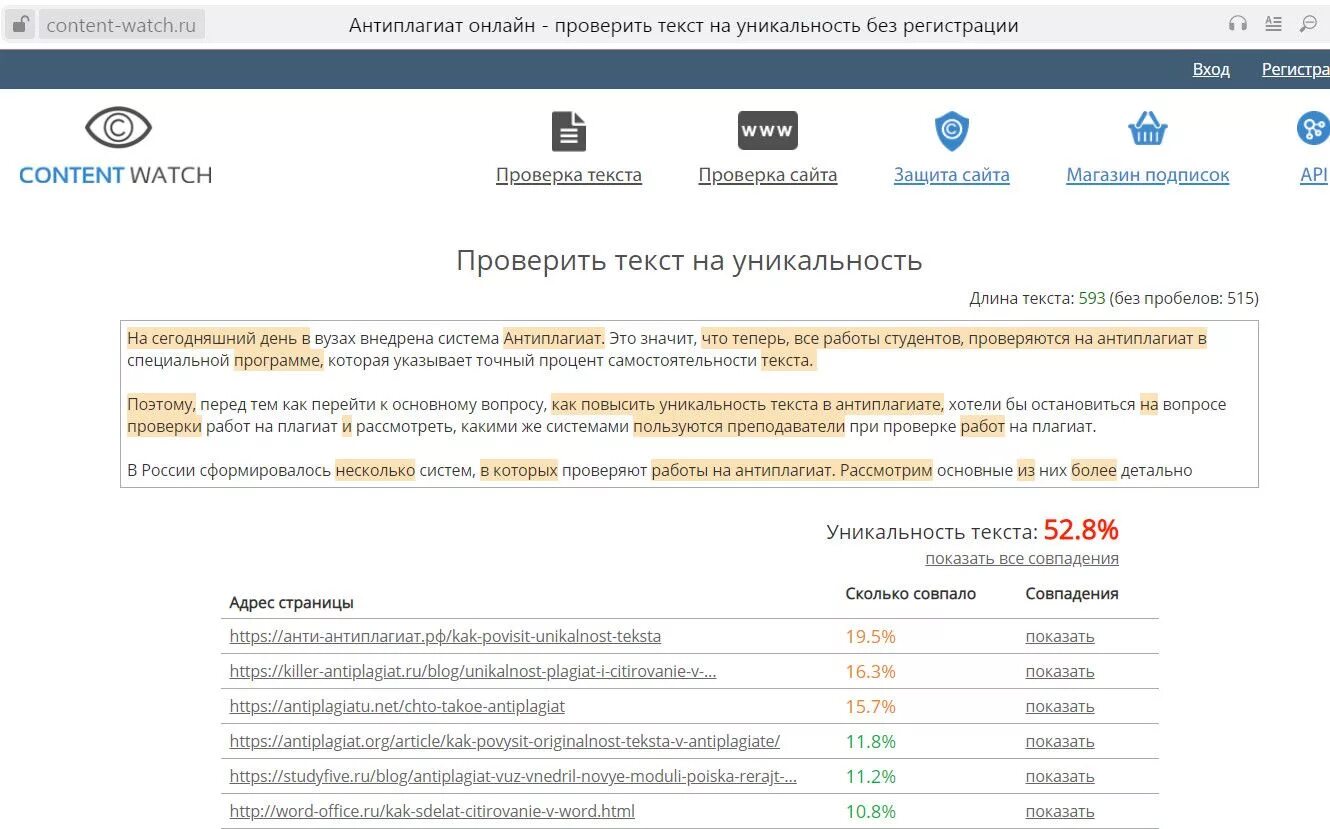Click highlighted phrase пользуются преподаватели
This screenshot has height=829, width=1330.
739,427
